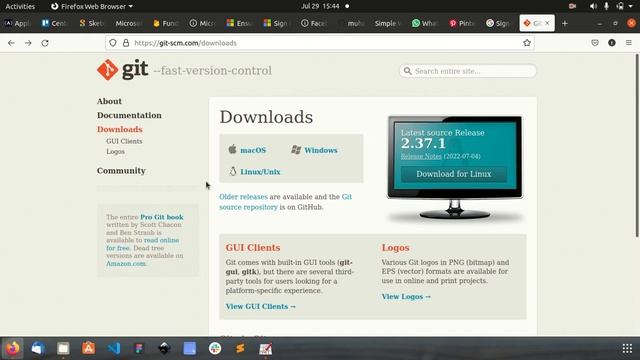Click the Firefox icon in the dock
This screenshot has height=360, width=640.
click(x=12, y=348)
